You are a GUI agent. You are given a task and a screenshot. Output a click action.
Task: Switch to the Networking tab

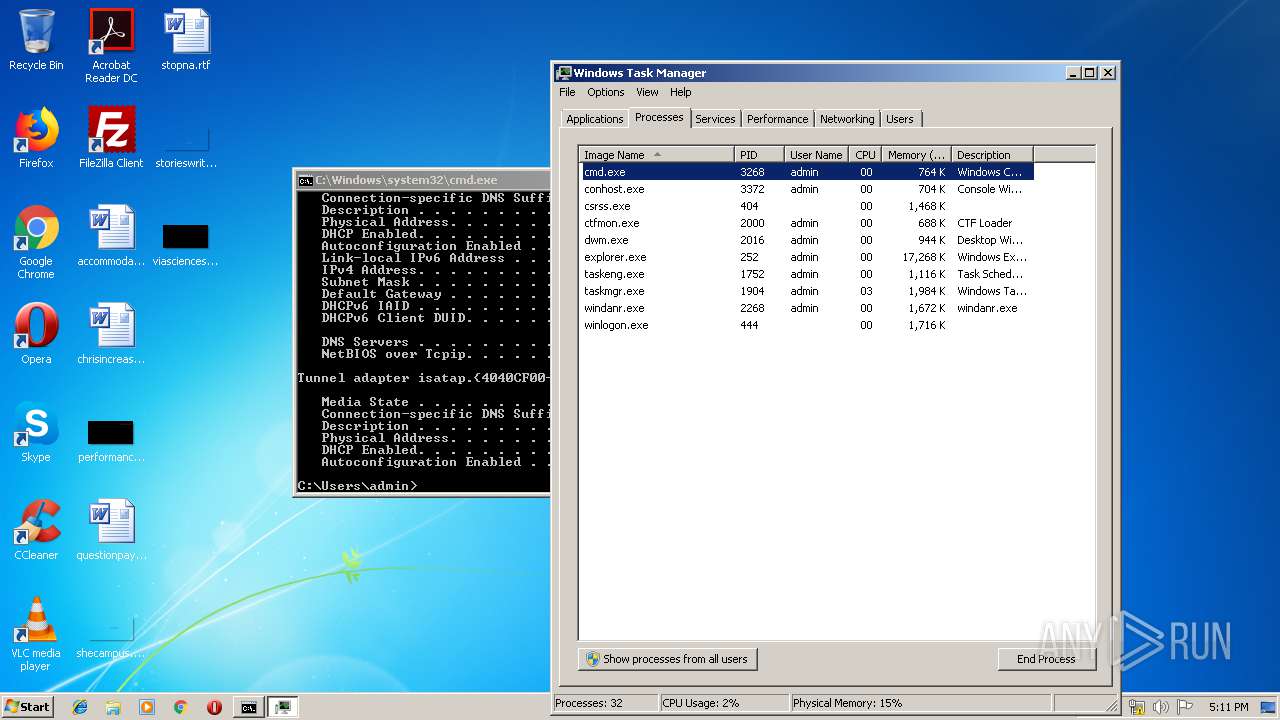(847, 119)
